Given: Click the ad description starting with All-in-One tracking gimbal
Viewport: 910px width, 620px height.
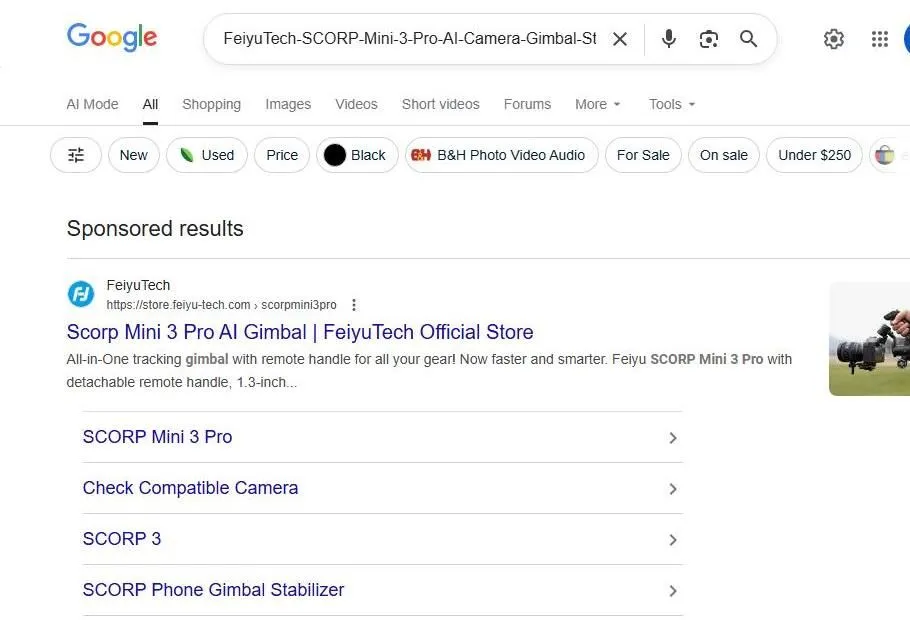Looking at the screenshot, I should 429,370.
